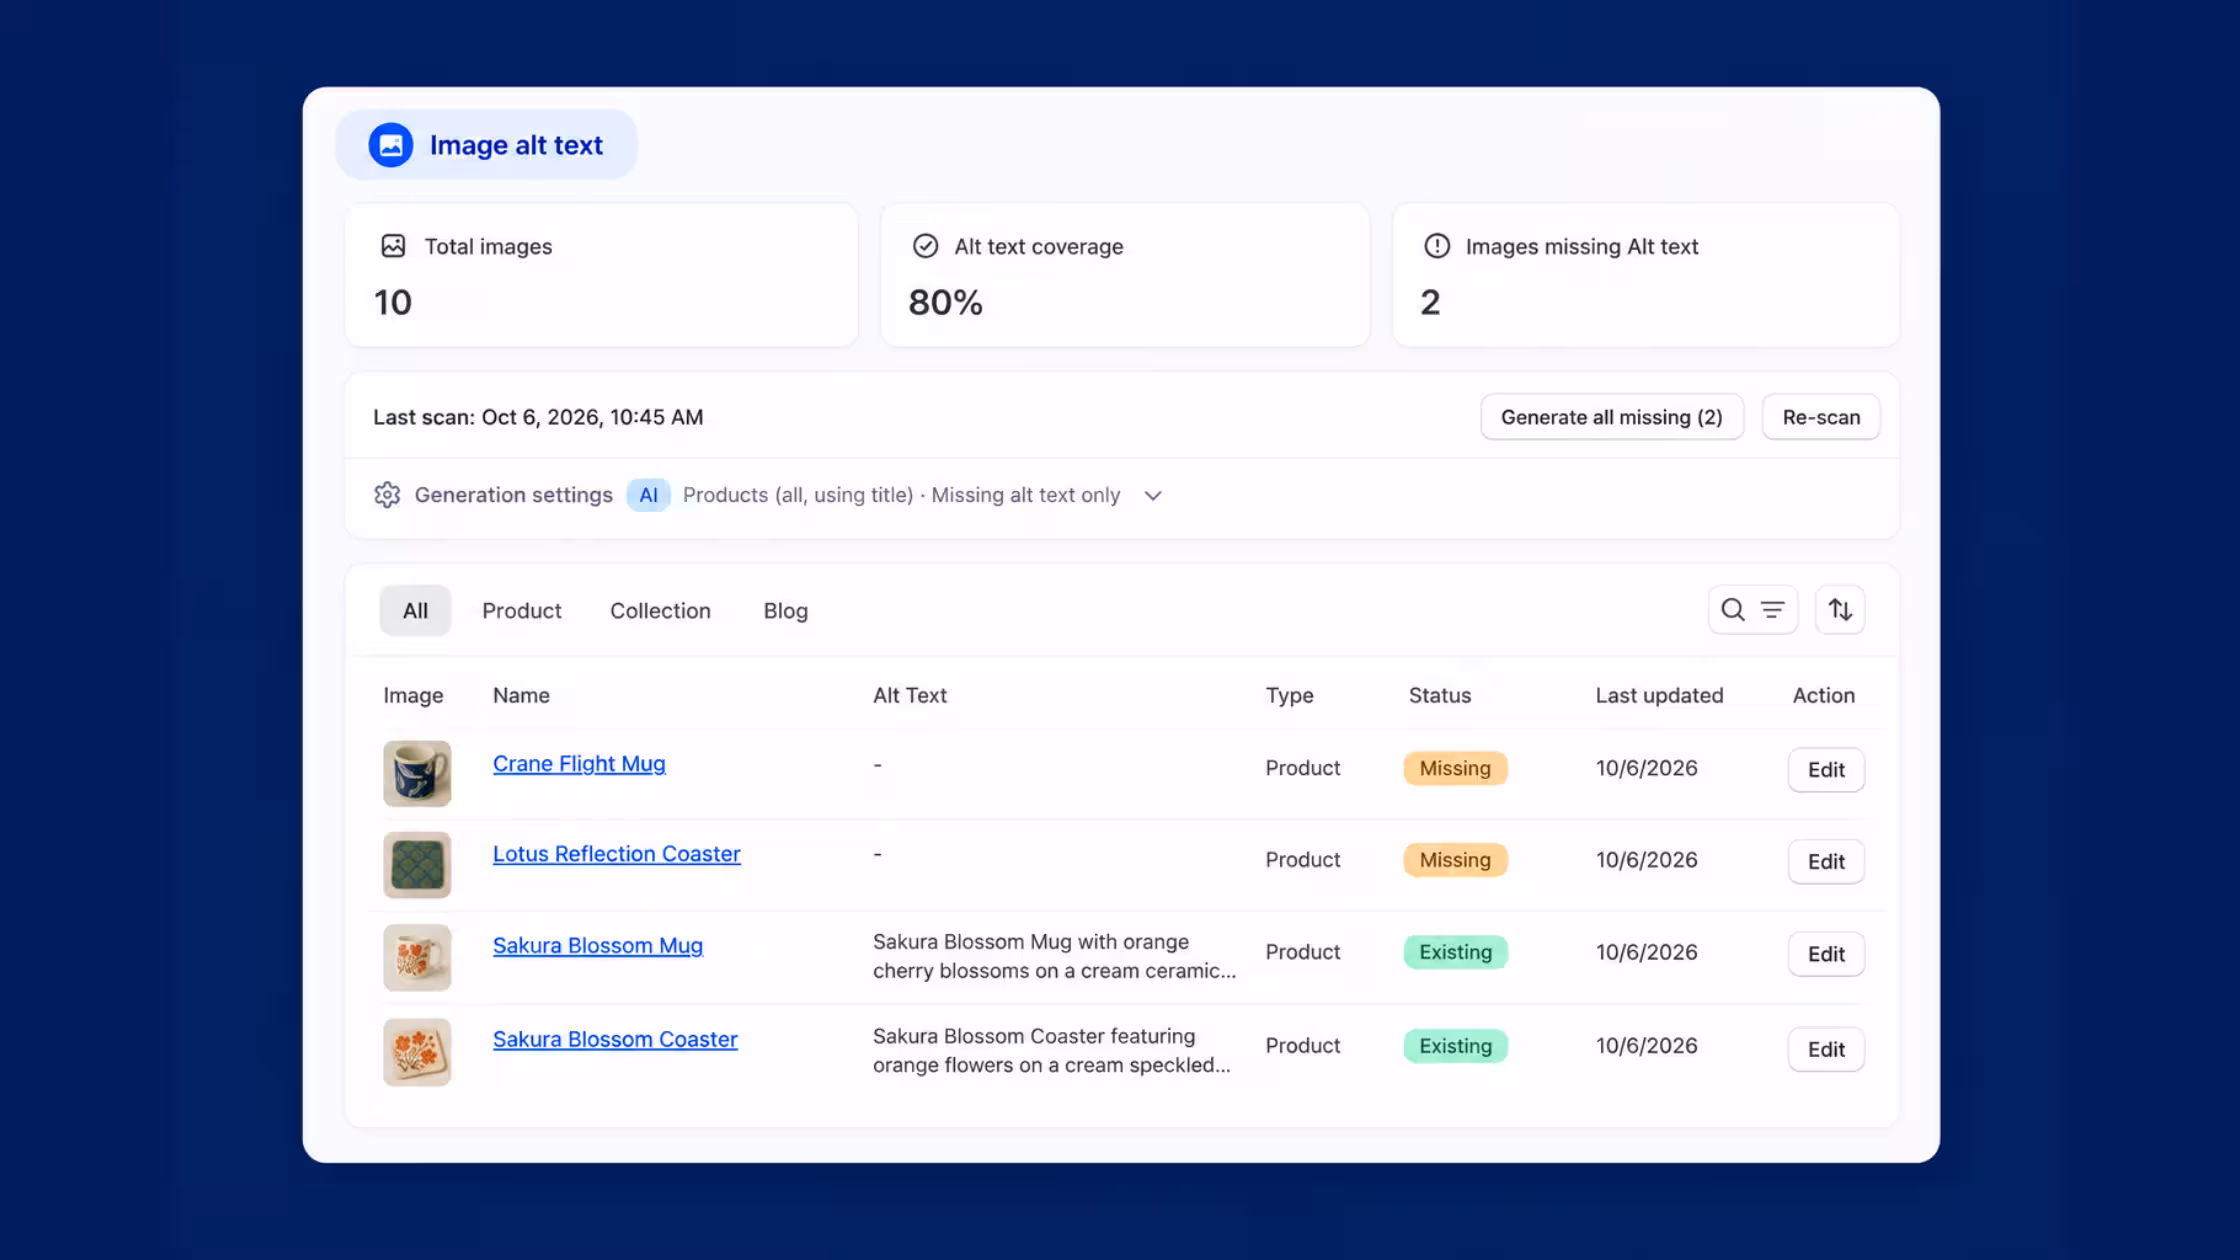
Task: Click the Missing badge for Crane Flight Mug
Action: pos(1455,768)
